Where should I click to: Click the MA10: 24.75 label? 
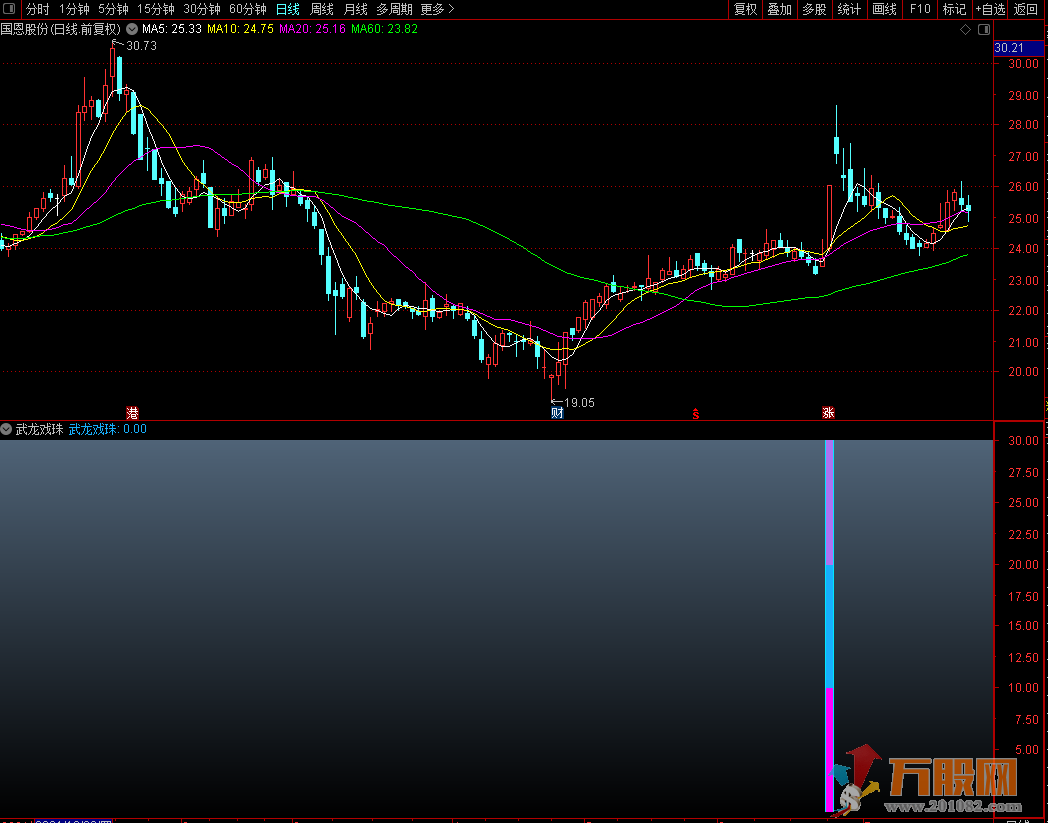click(240, 29)
